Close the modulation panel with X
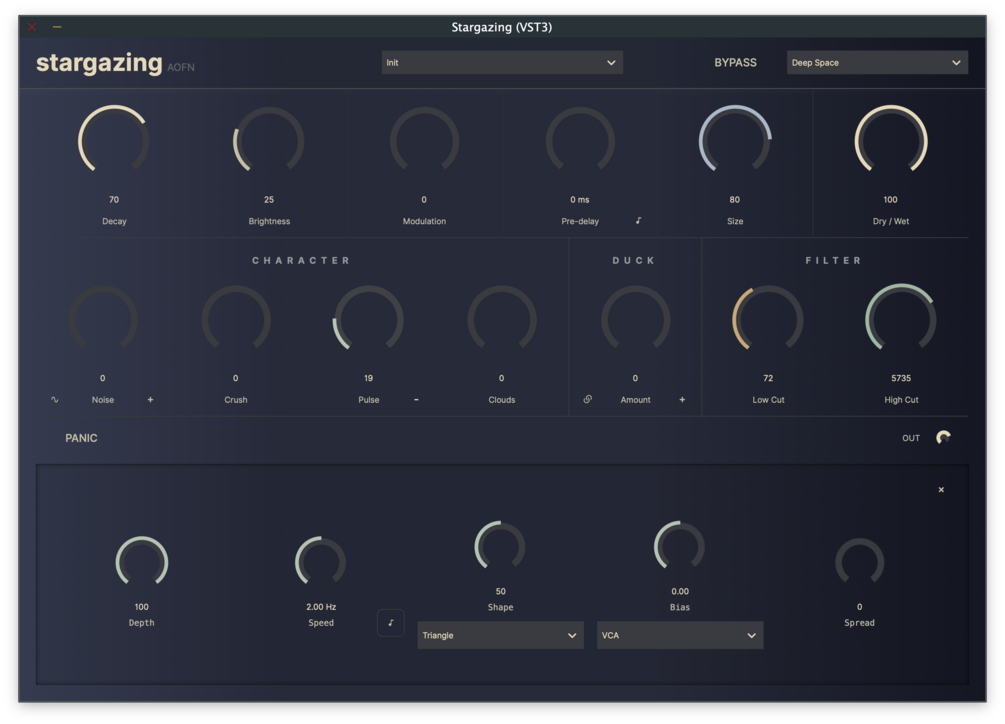 click(x=941, y=490)
